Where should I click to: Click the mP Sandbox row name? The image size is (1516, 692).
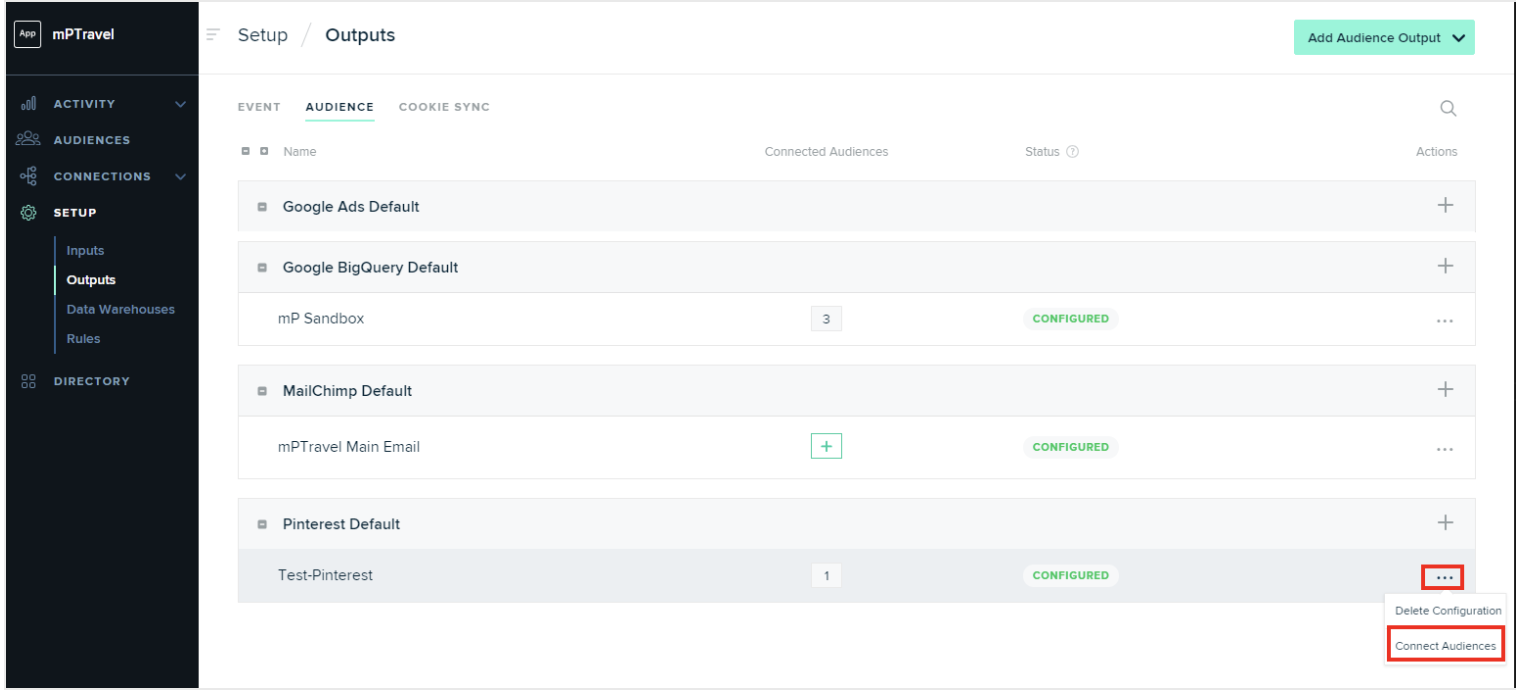[321, 319]
